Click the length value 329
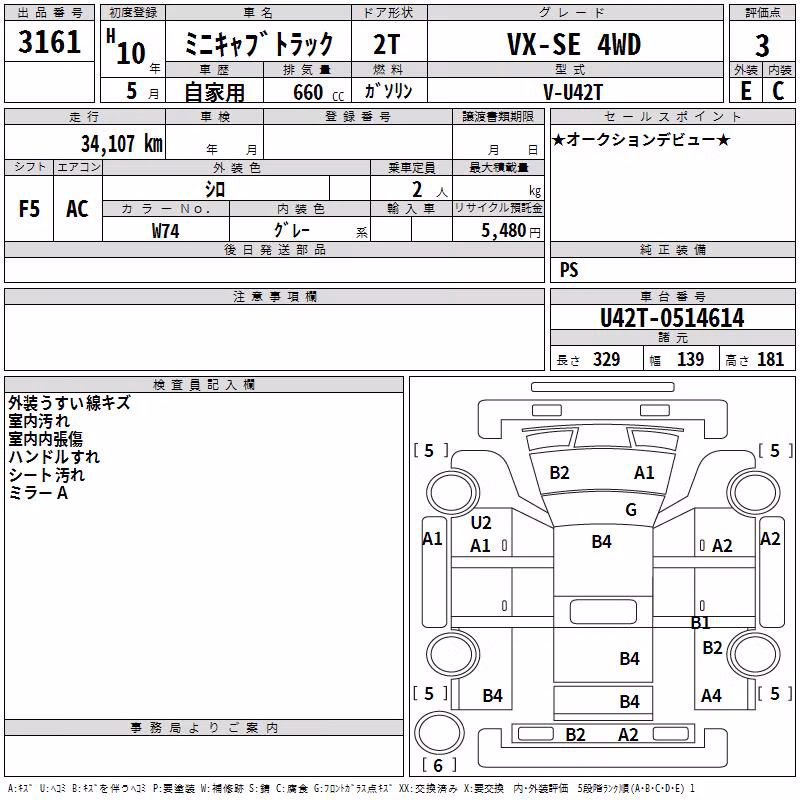The height and width of the screenshot is (800, 800). click(606, 360)
